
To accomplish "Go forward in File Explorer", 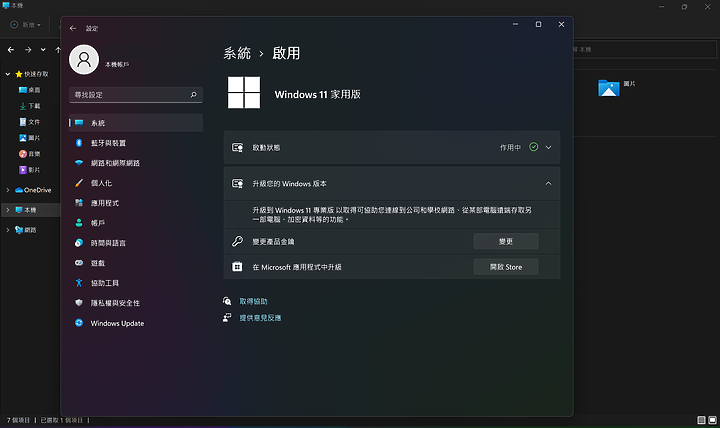I will click(28, 50).
